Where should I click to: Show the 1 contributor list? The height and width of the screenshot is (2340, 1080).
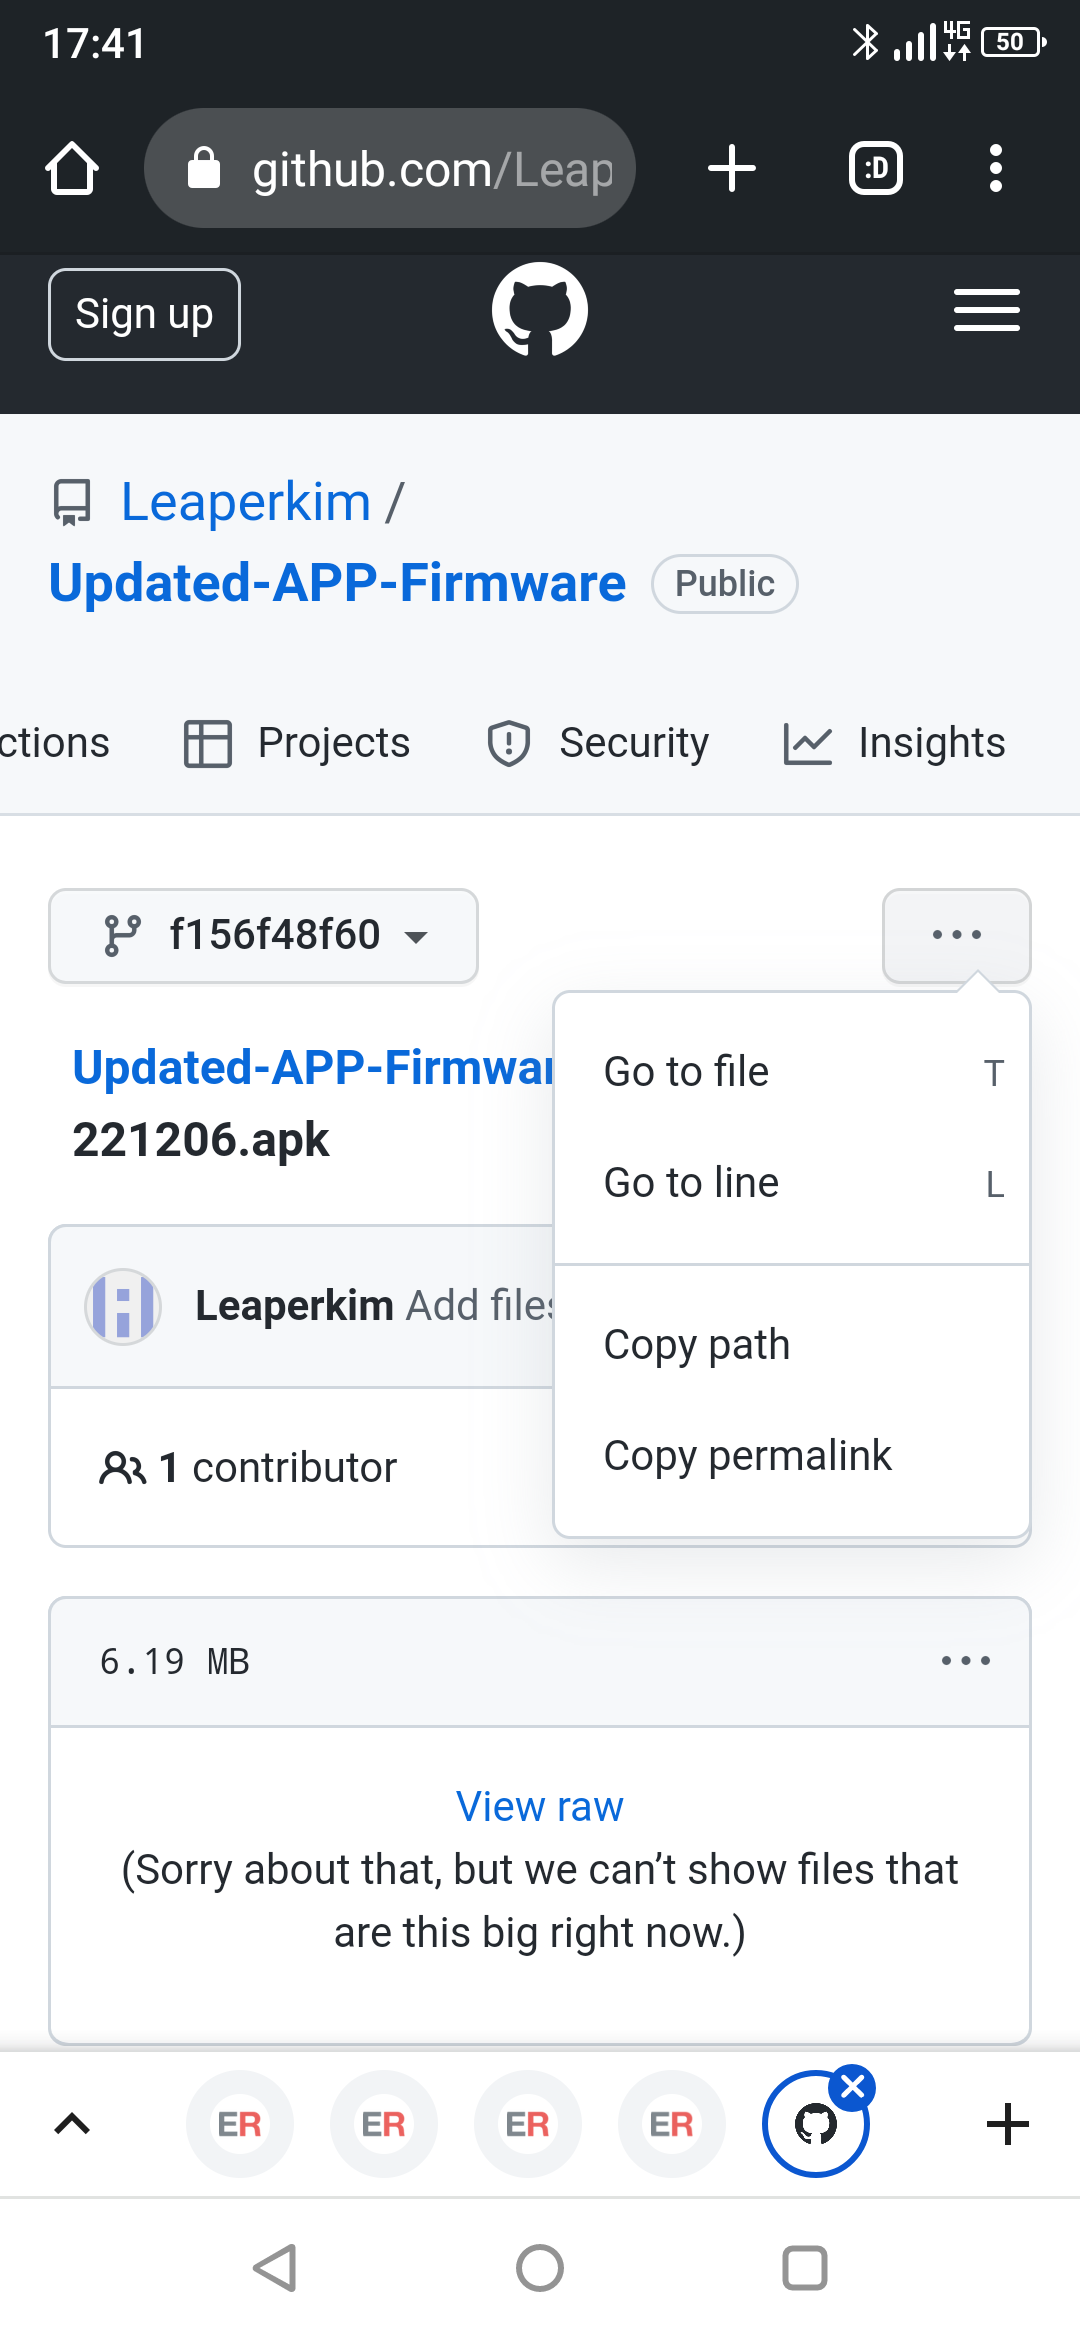click(x=248, y=1468)
